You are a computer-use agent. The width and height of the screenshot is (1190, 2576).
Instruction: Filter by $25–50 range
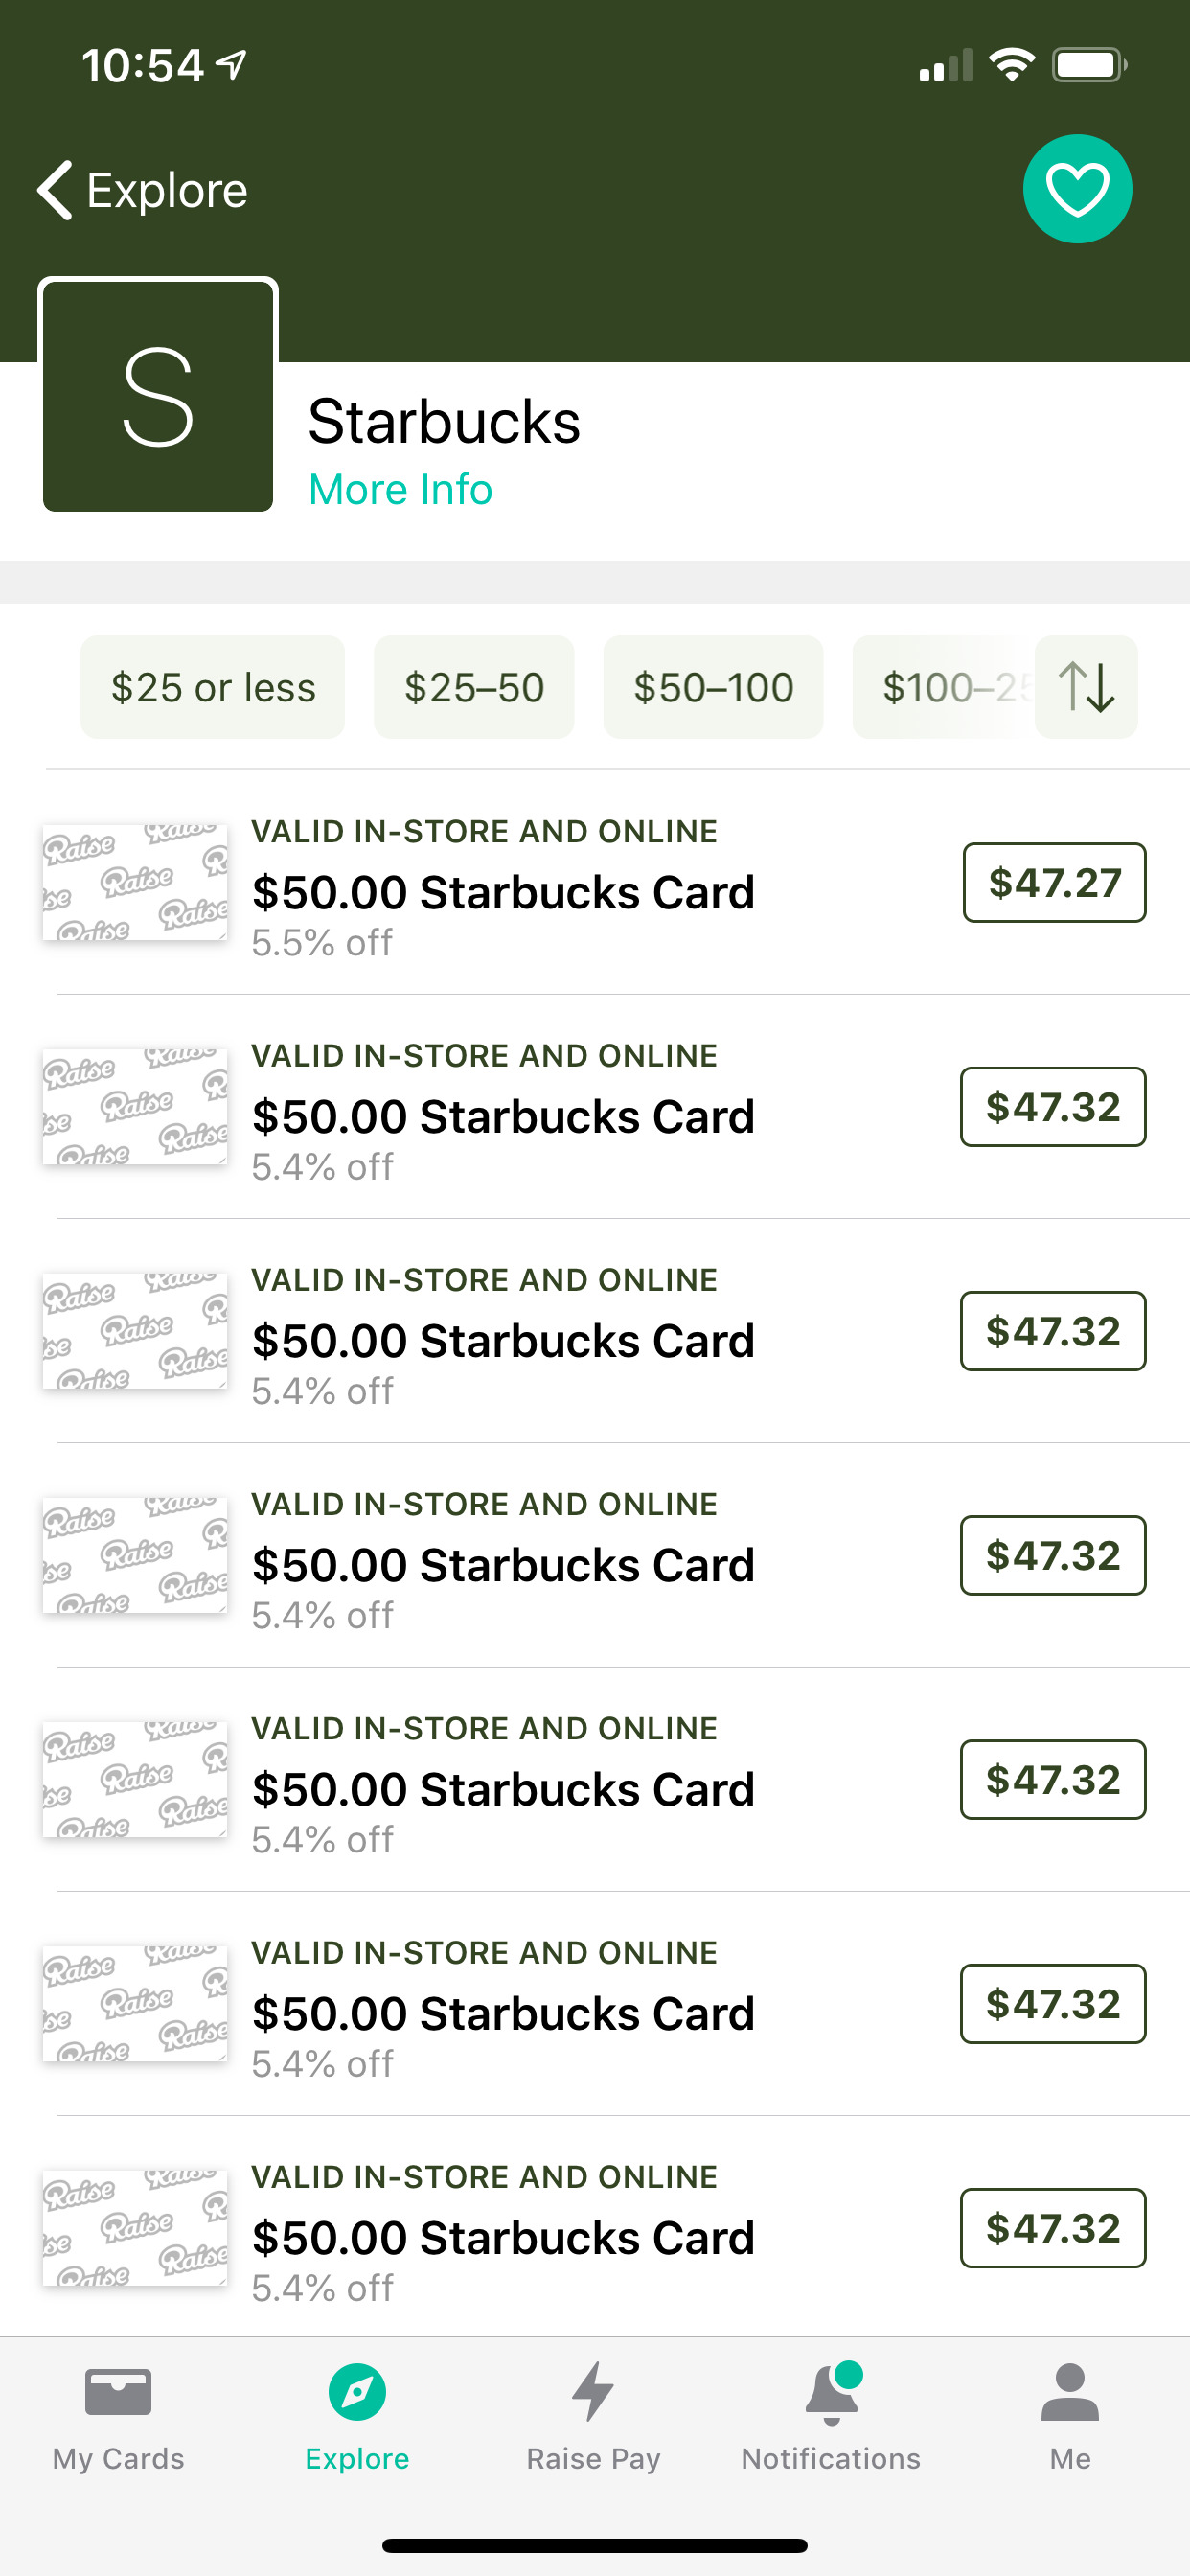[x=474, y=687]
